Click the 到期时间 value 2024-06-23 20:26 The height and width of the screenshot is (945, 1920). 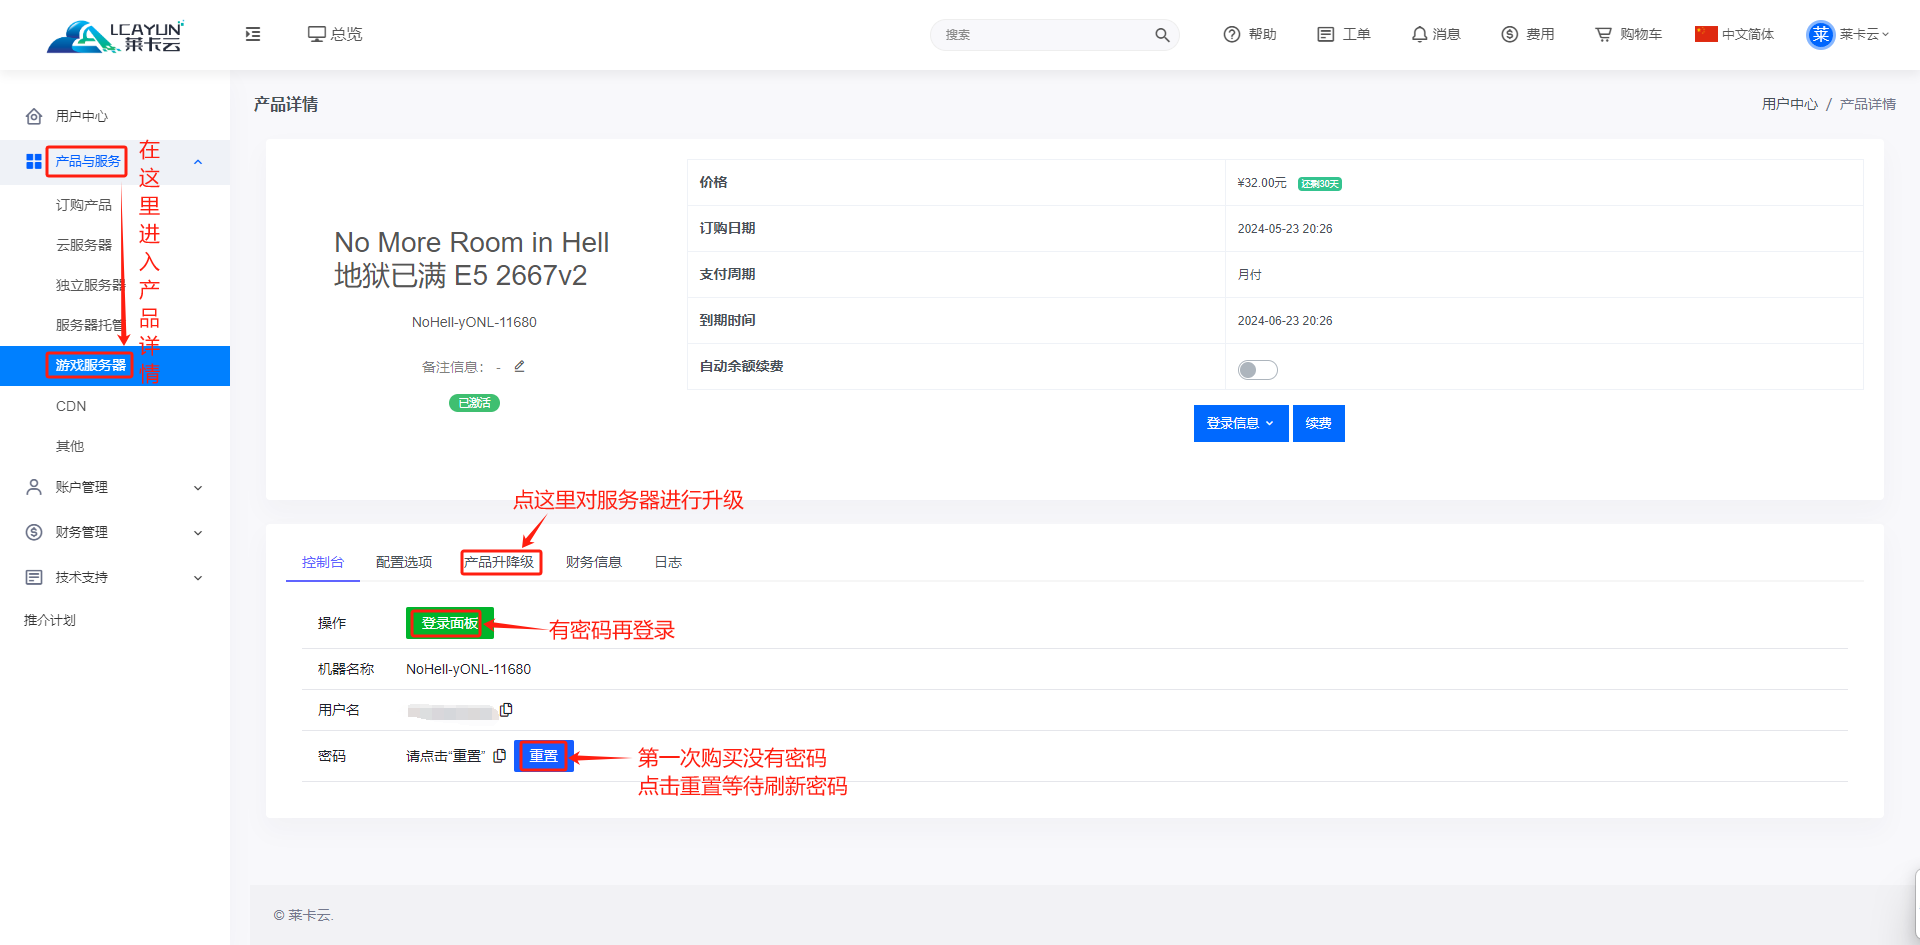(1285, 321)
